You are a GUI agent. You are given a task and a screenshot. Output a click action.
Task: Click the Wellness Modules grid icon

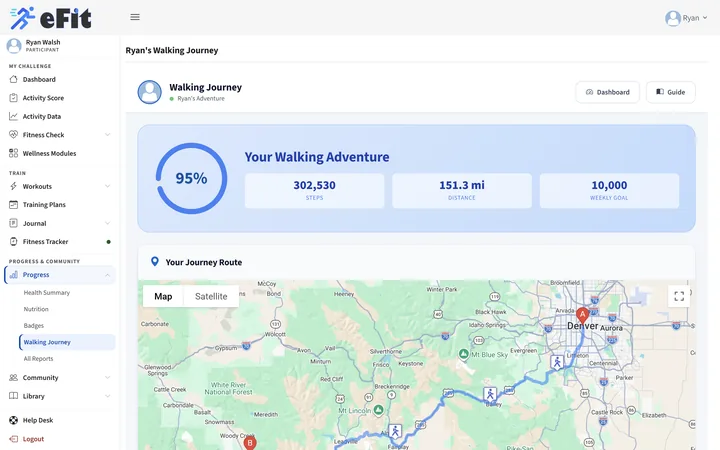coord(13,153)
